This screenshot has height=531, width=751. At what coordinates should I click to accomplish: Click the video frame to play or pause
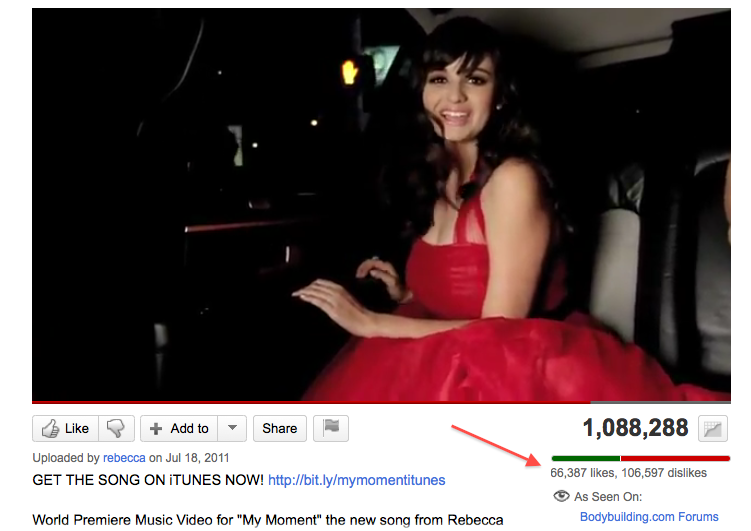coord(380,200)
